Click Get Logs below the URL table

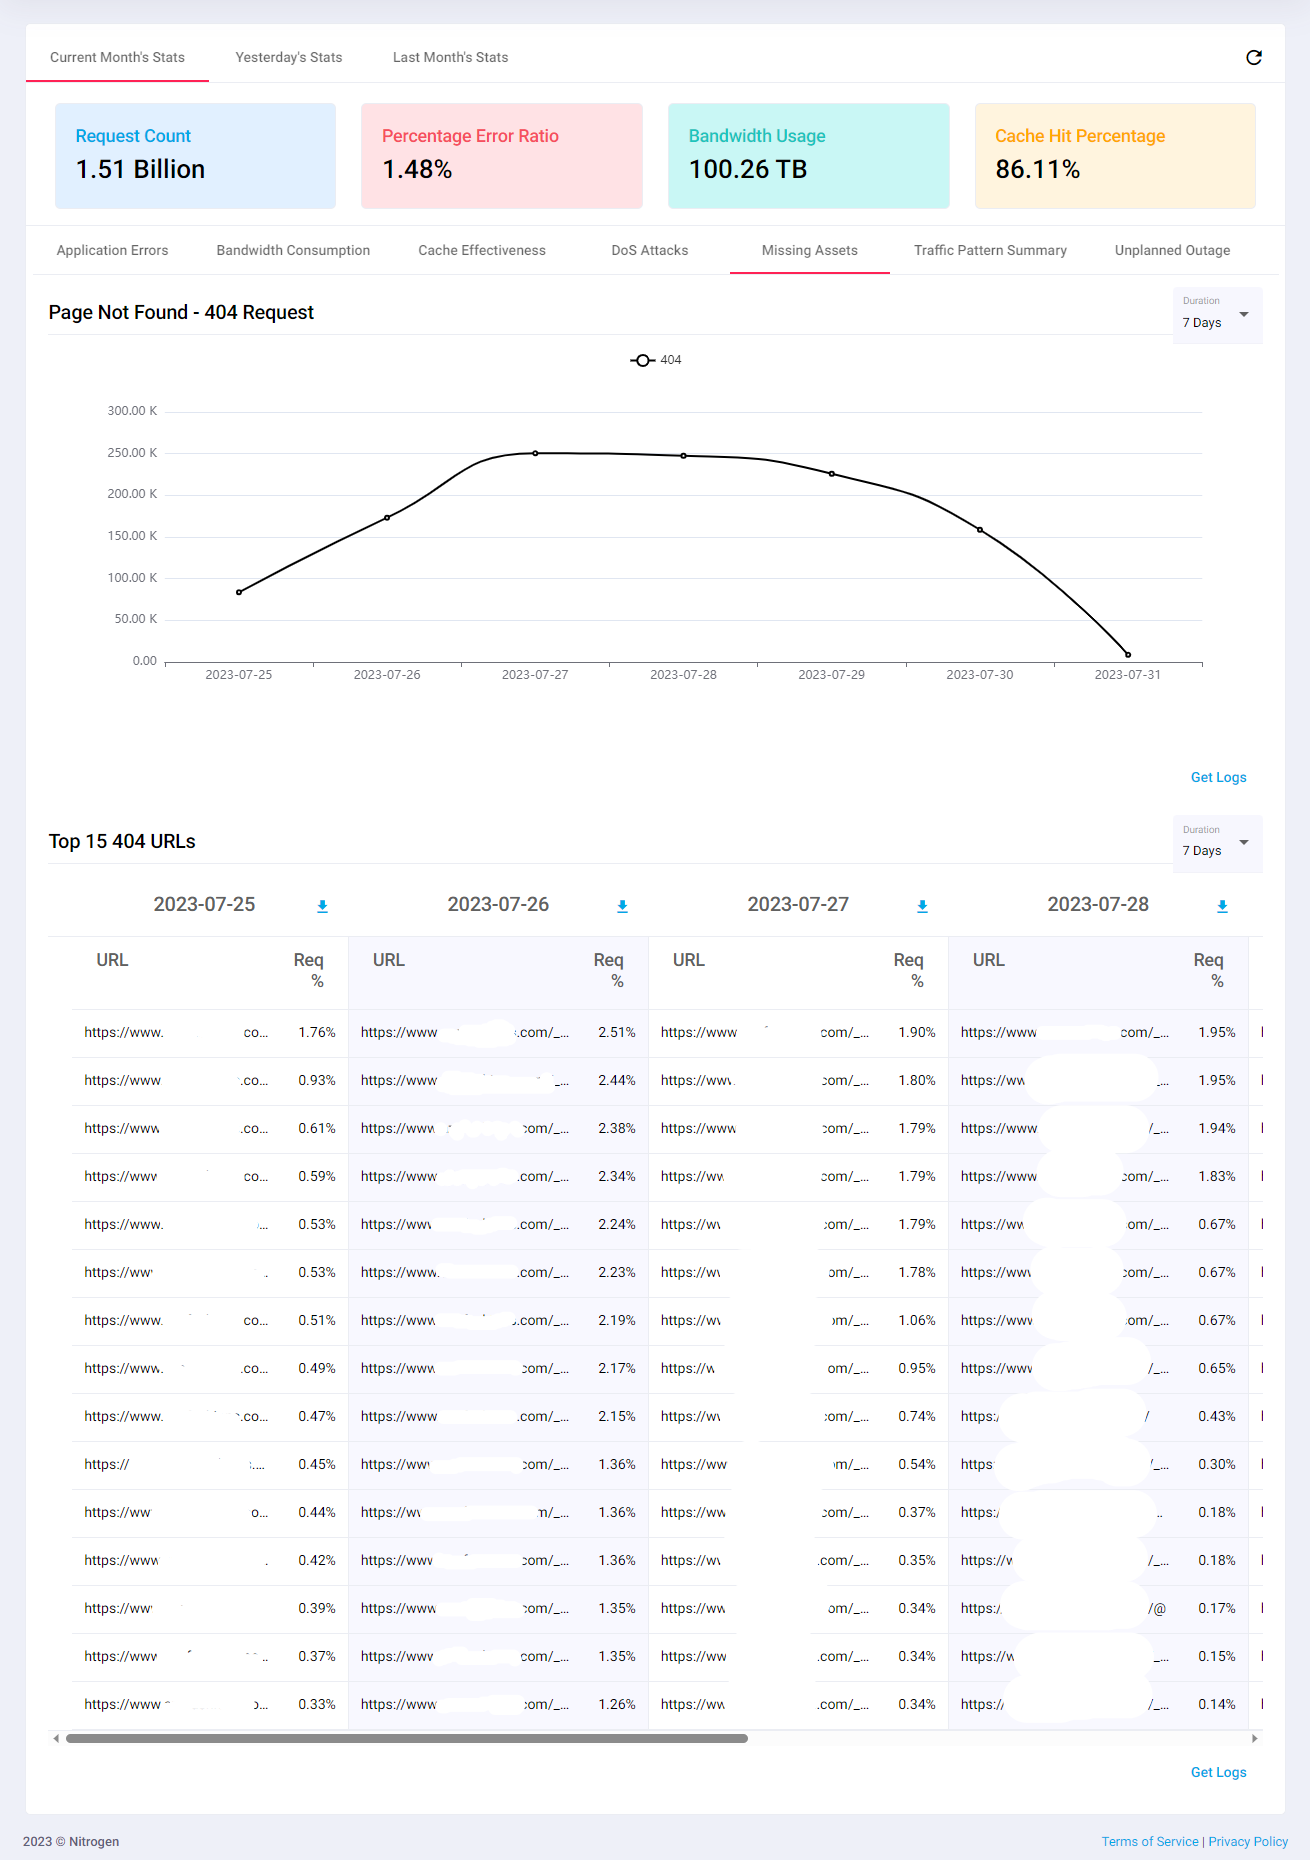1218,1772
